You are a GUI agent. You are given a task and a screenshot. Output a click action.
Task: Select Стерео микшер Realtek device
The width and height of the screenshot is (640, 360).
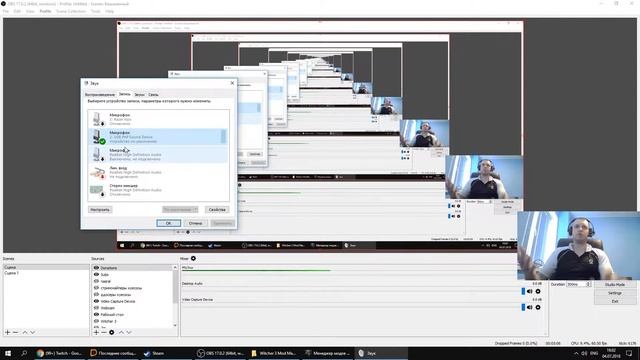pos(158,190)
